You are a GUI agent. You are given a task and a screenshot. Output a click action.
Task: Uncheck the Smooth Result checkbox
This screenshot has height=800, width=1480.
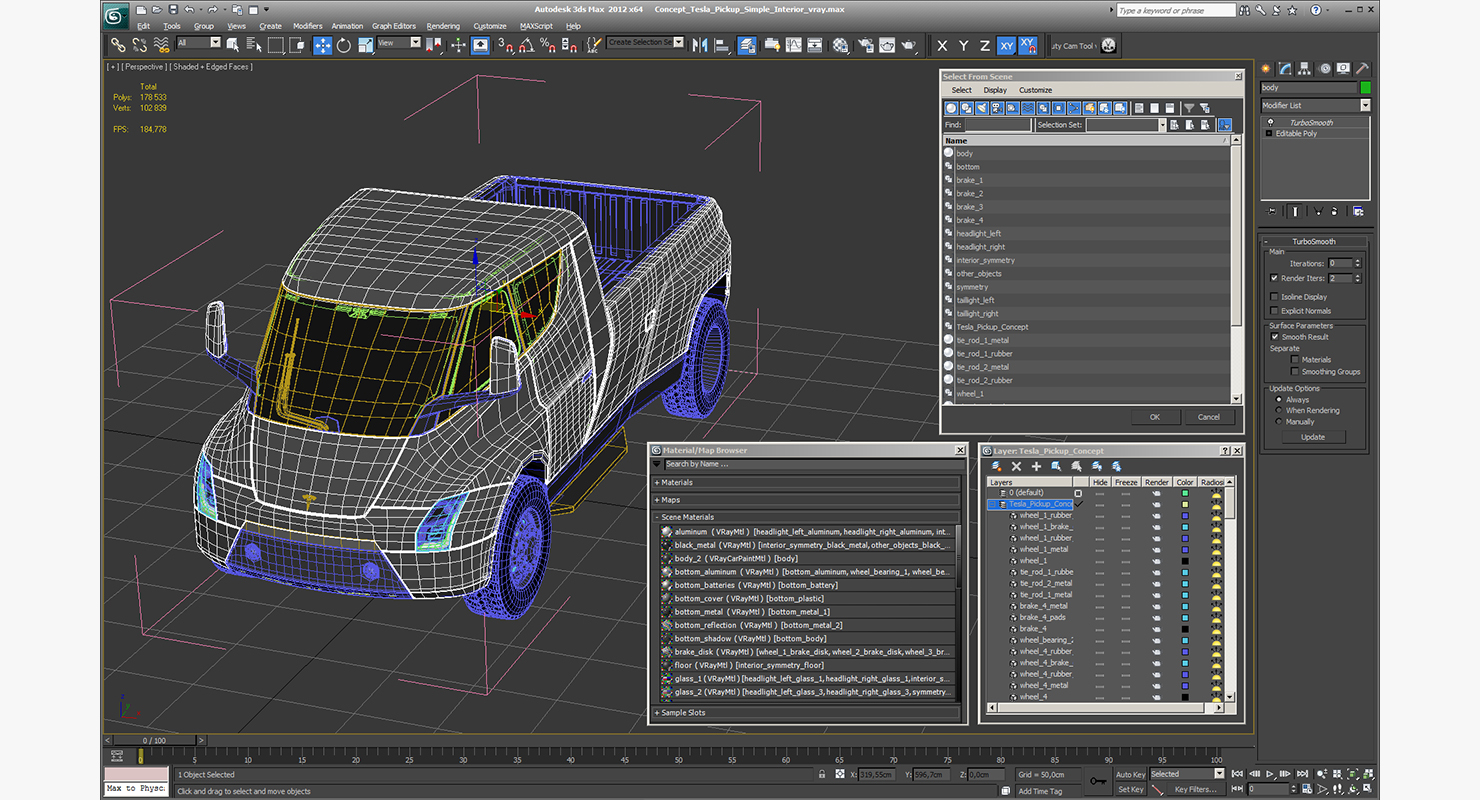1275,337
